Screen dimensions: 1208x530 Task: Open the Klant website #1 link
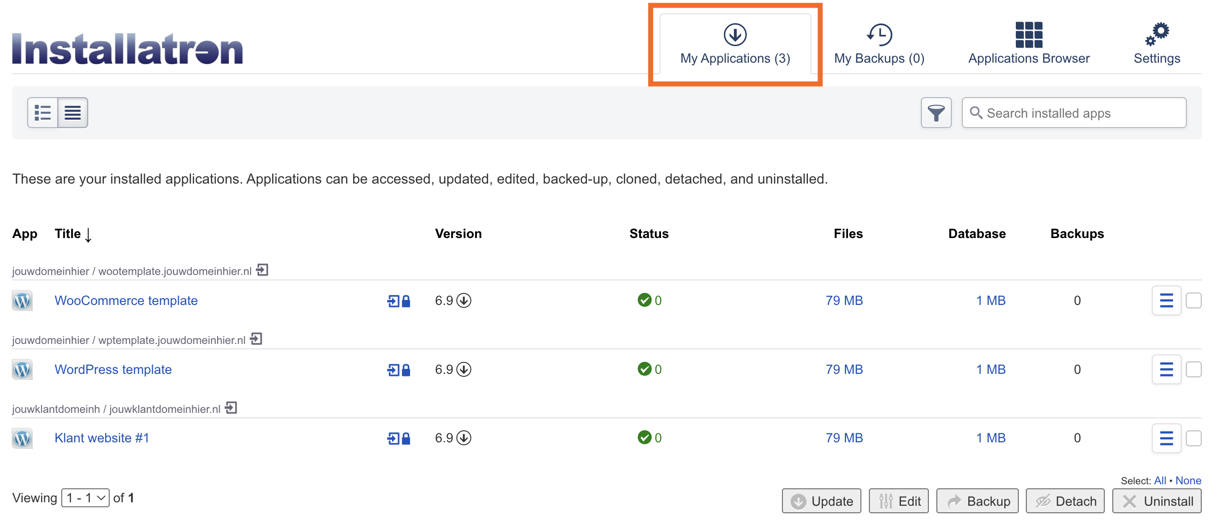[102, 438]
